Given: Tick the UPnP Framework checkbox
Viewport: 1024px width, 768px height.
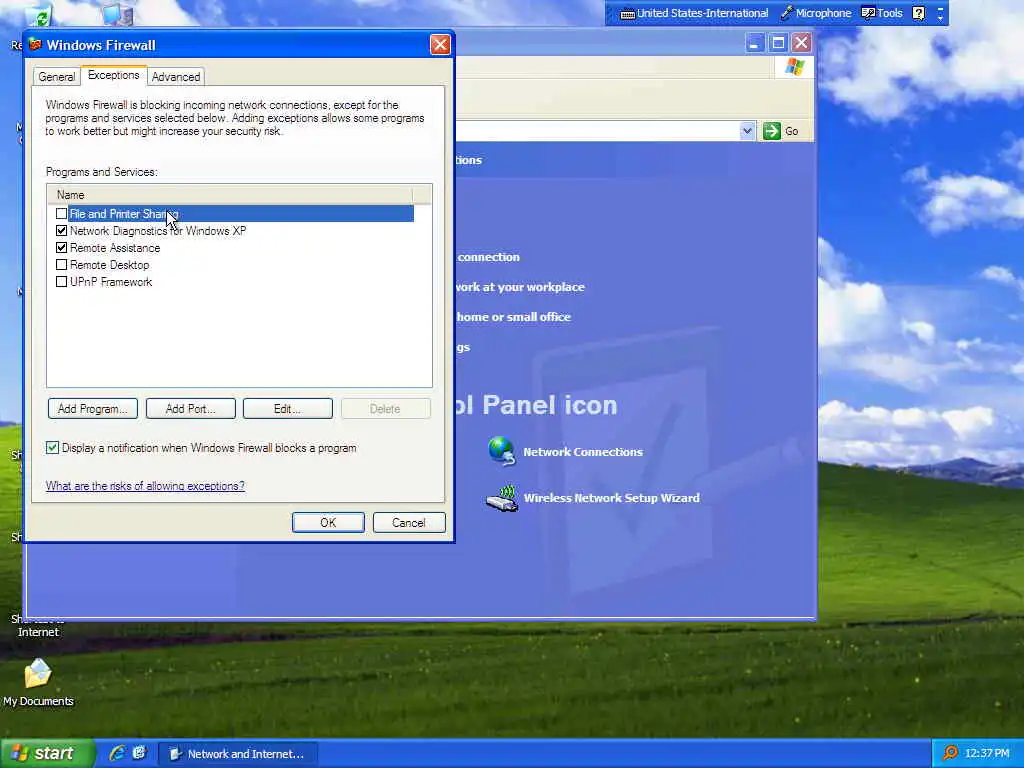Looking at the screenshot, I should pyautogui.click(x=61, y=281).
